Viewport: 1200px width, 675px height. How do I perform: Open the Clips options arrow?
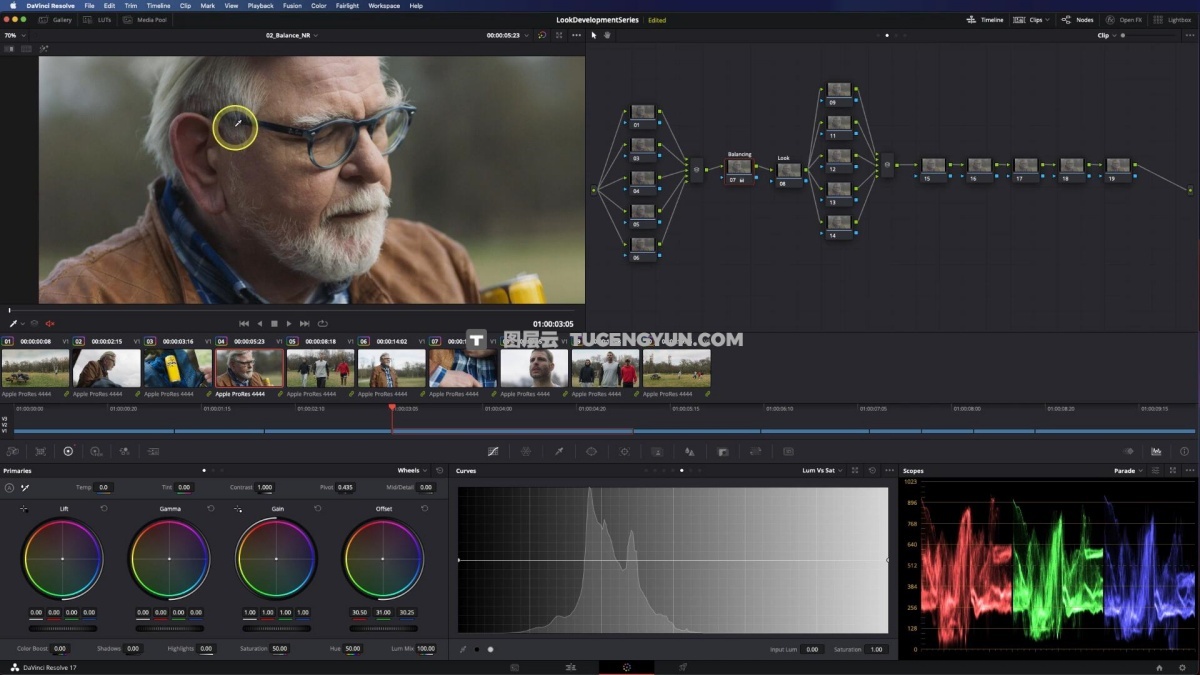[x=1048, y=20]
